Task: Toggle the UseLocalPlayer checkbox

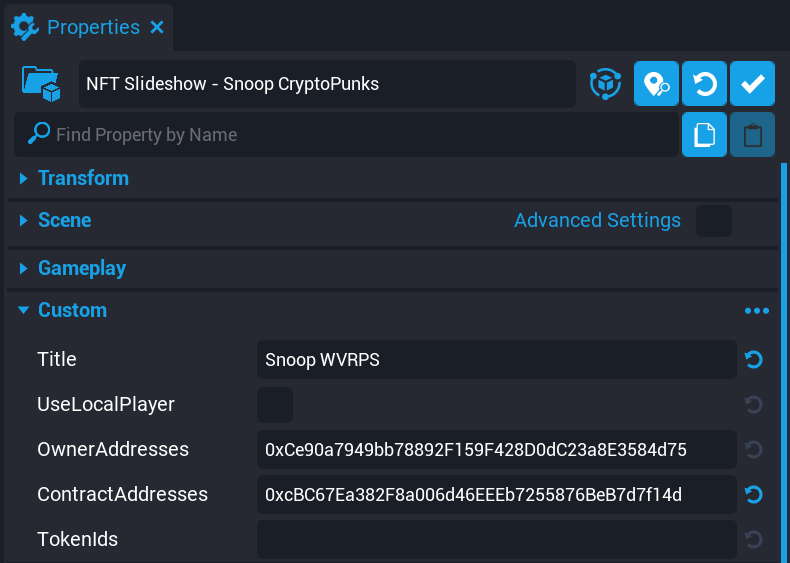Action: 275,405
